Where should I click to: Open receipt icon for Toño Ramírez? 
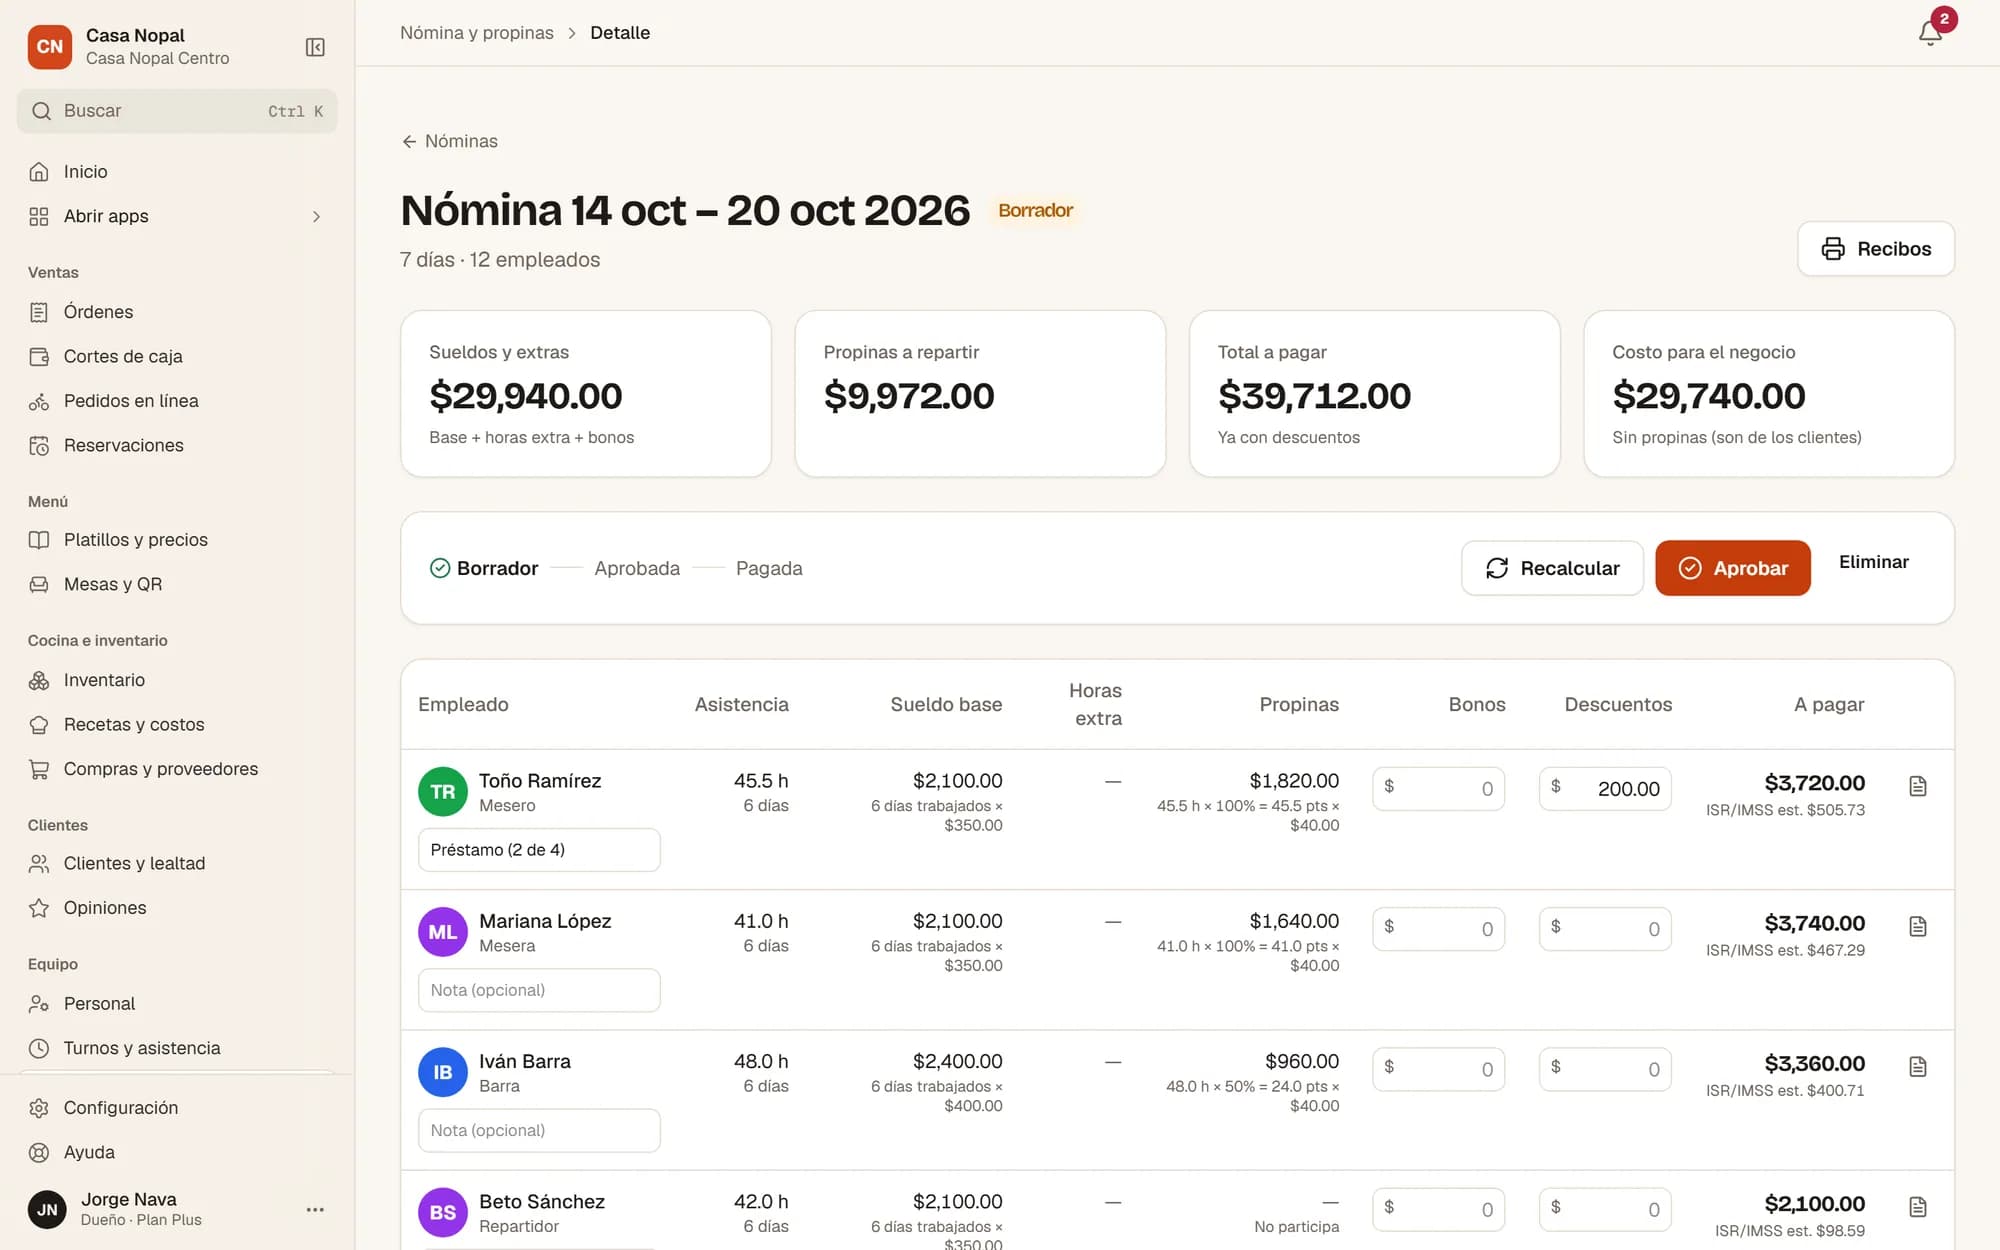[1917, 786]
